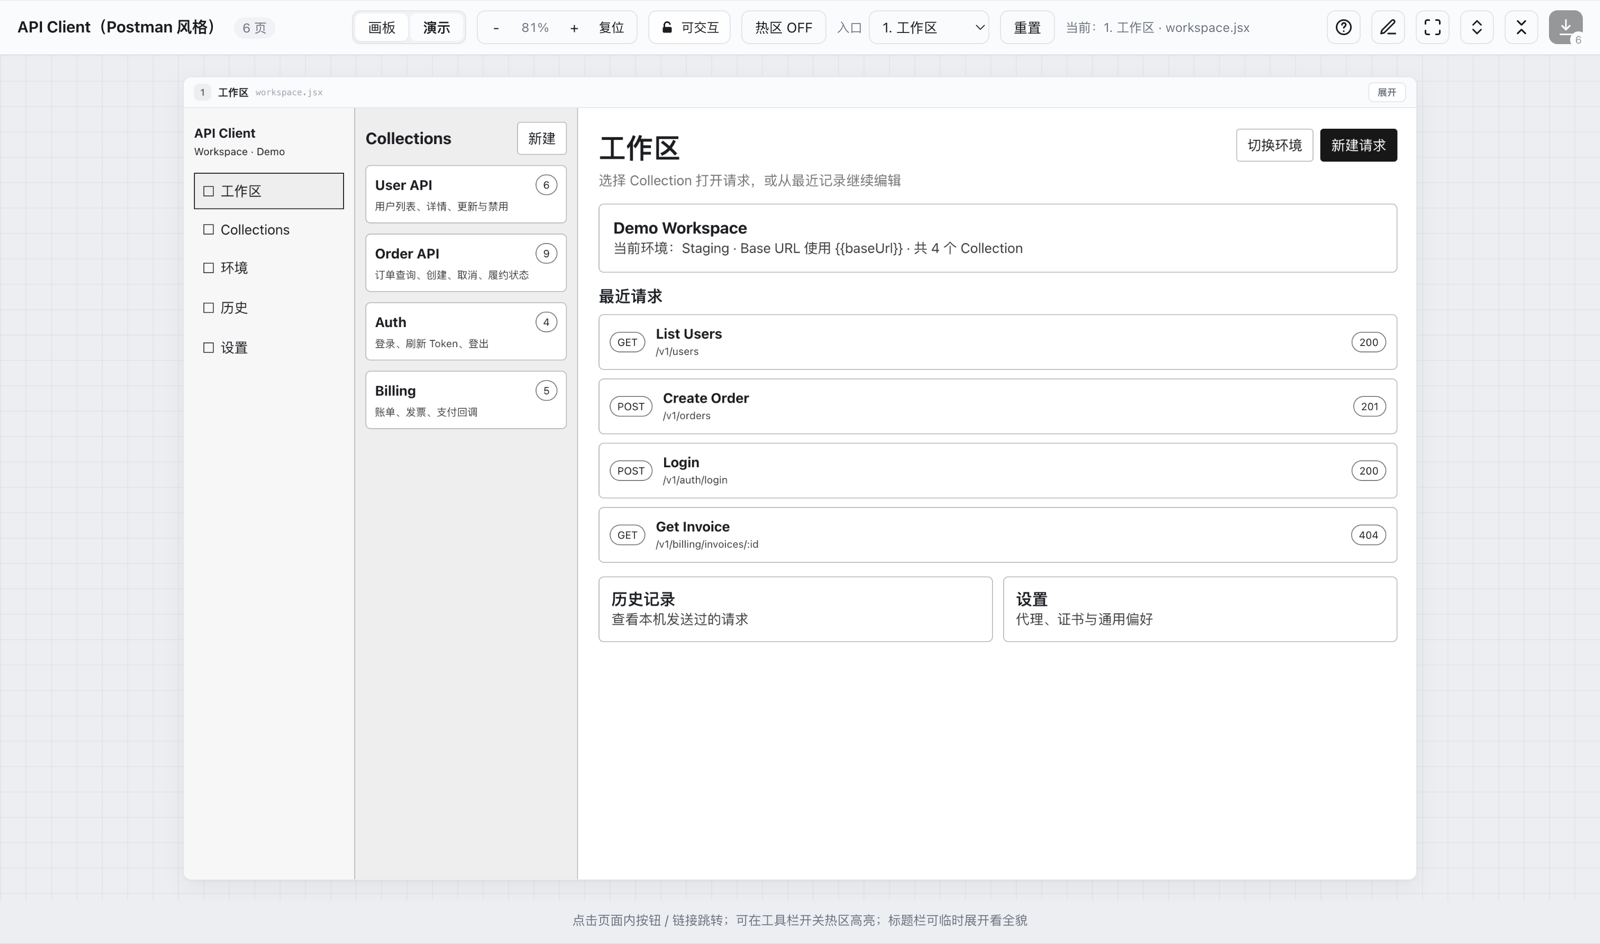Click the /v1/billing/invoices/:id path text
This screenshot has height=944, width=1600.
[x=707, y=544]
